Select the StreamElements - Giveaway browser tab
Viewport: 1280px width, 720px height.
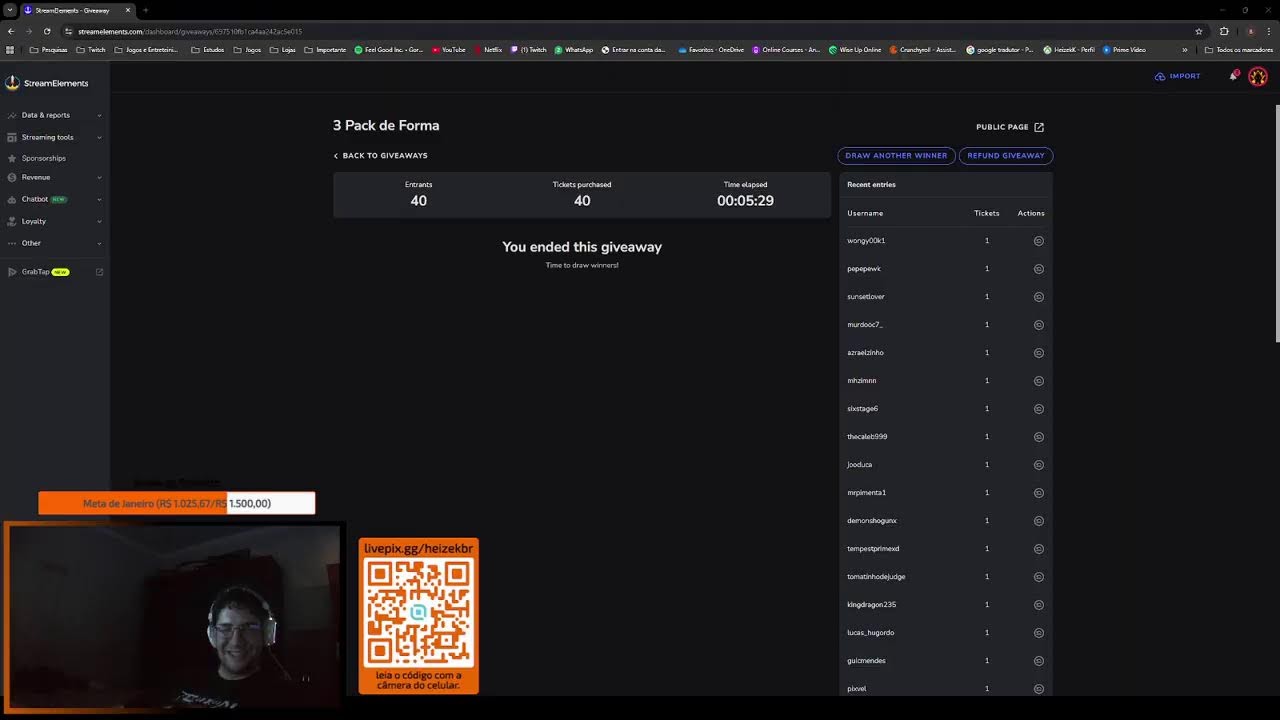(78, 10)
